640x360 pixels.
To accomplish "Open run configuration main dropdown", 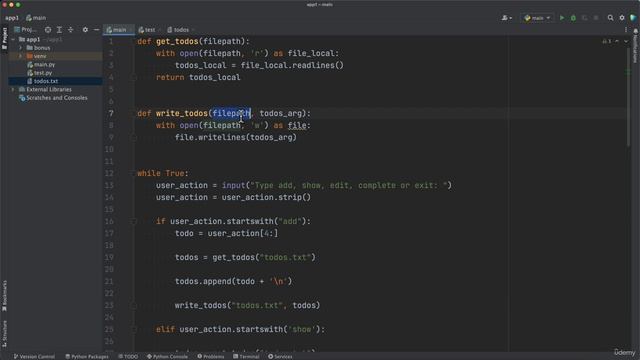I will point(537,18).
